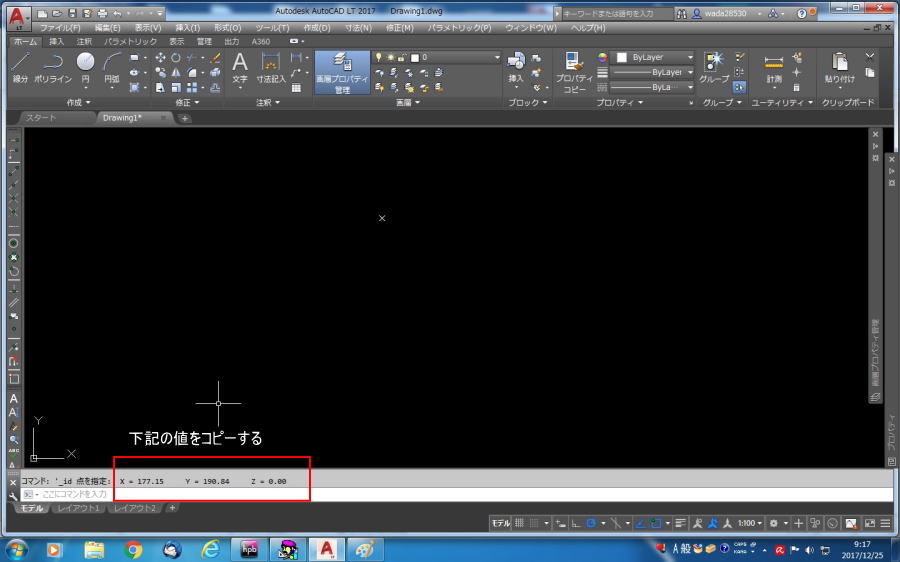Click the Cut (scissors) icon in クリップボード

click(870, 56)
